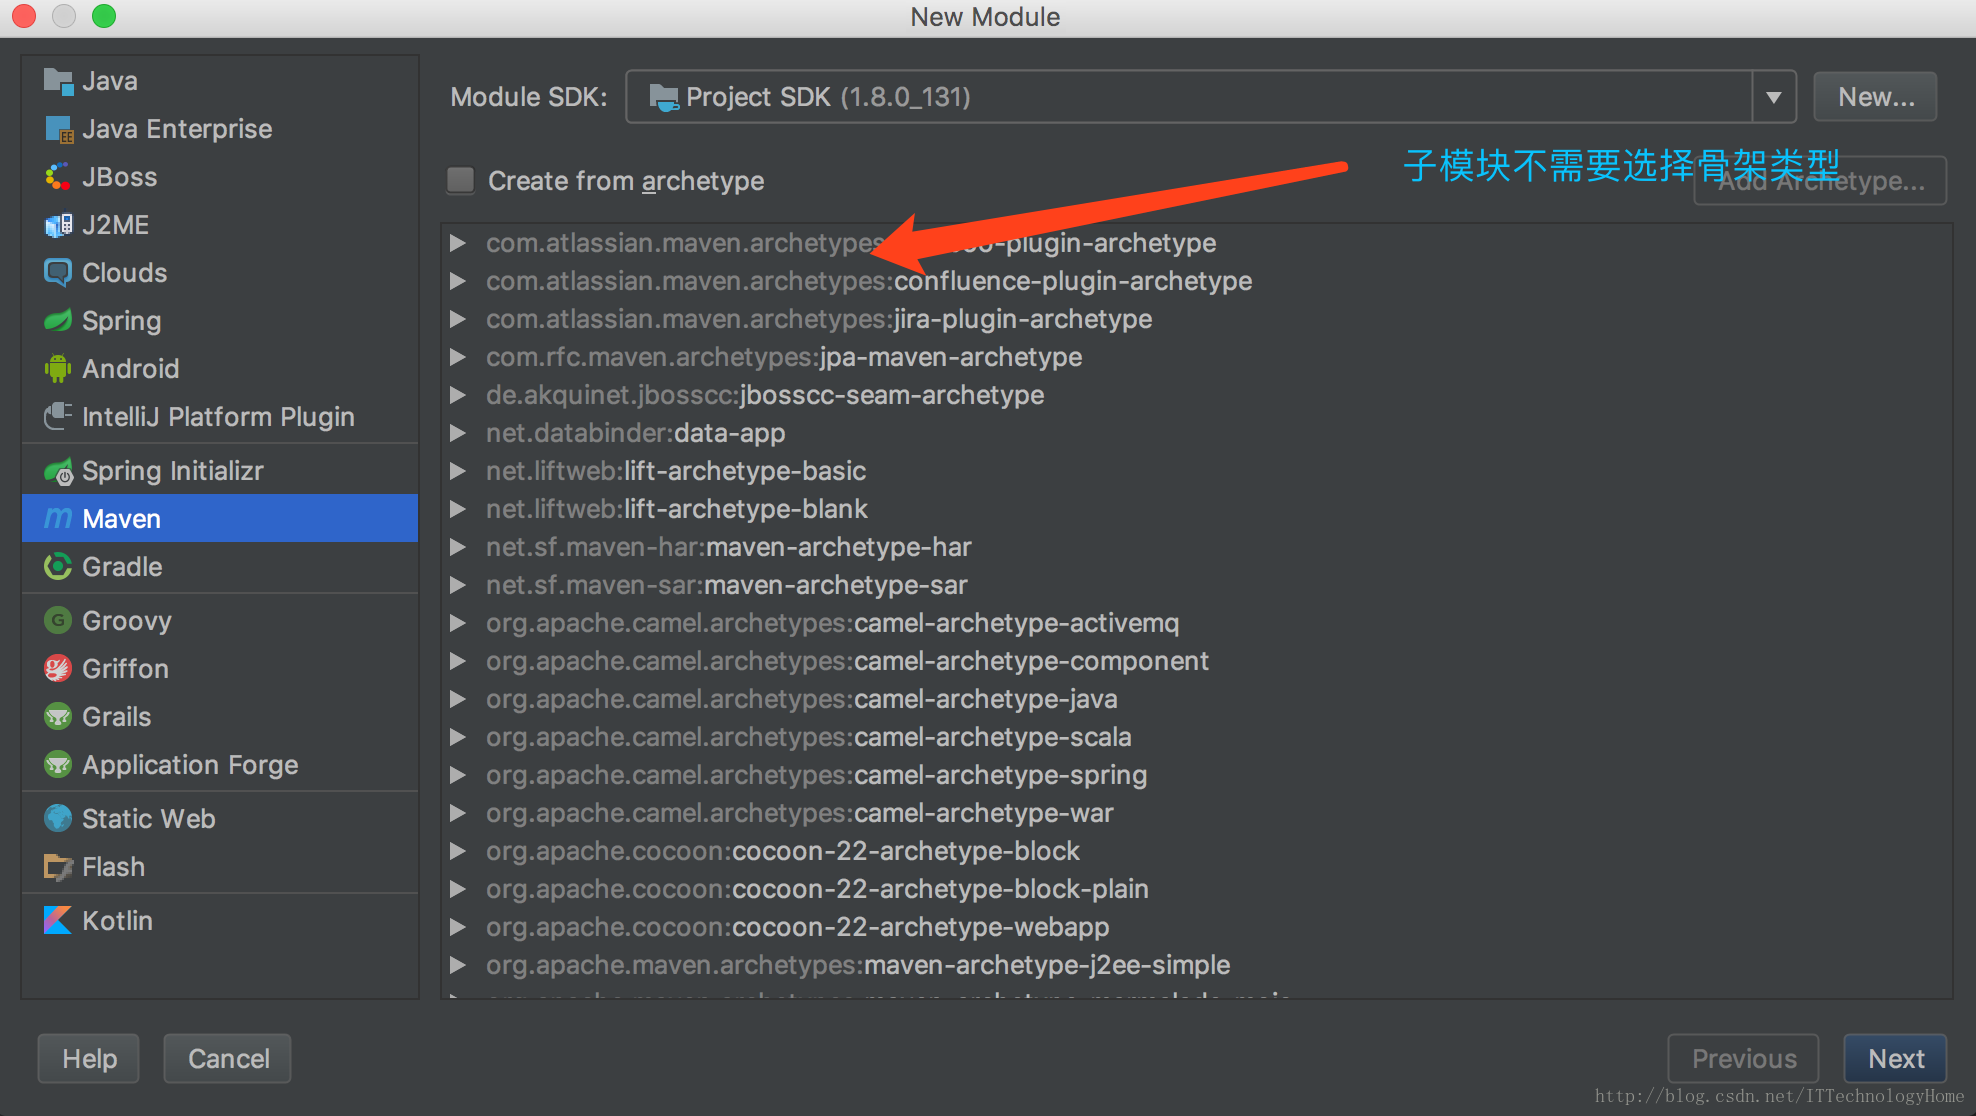
Task: Click the IntelliJ Platform Plugin icon
Action: tap(58, 416)
